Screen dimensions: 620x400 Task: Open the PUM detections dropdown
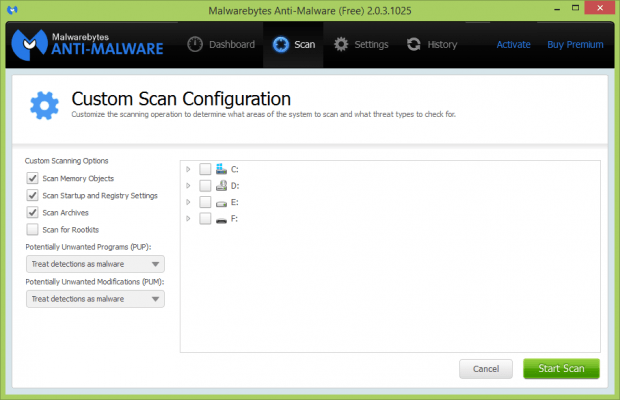click(x=95, y=299)
